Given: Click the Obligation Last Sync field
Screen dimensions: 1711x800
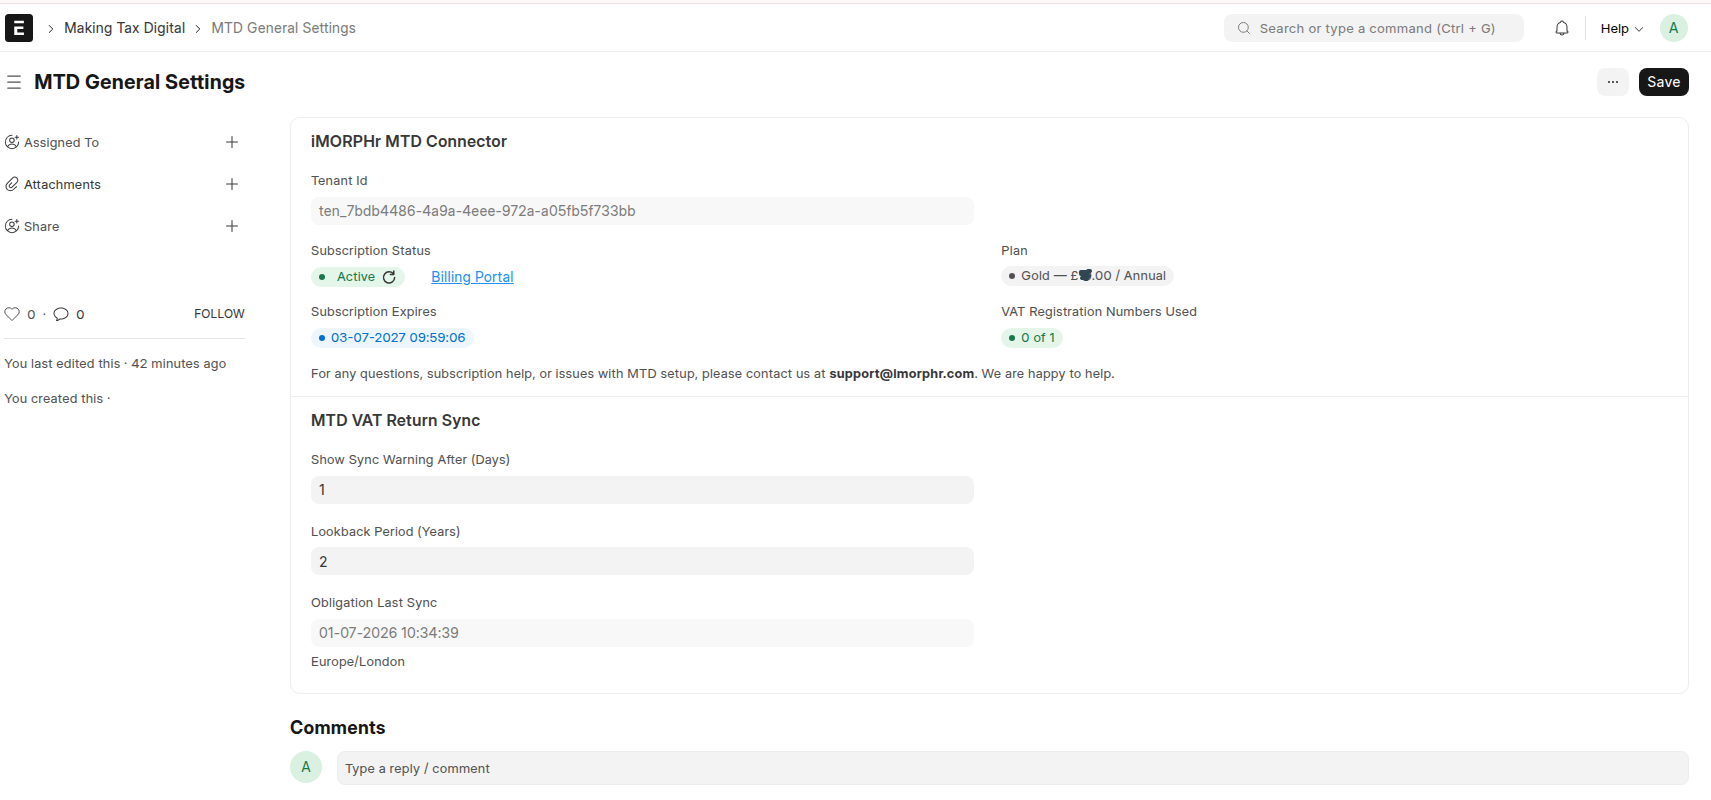Looking at the screenshot, I should 642,633.
